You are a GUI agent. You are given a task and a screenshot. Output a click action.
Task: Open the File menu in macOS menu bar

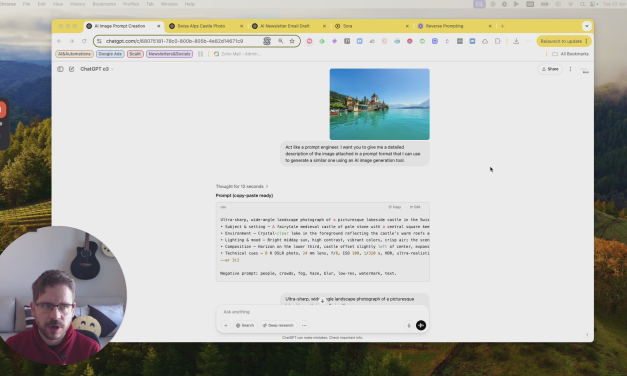pyautogui.click(x=26, y=4)
